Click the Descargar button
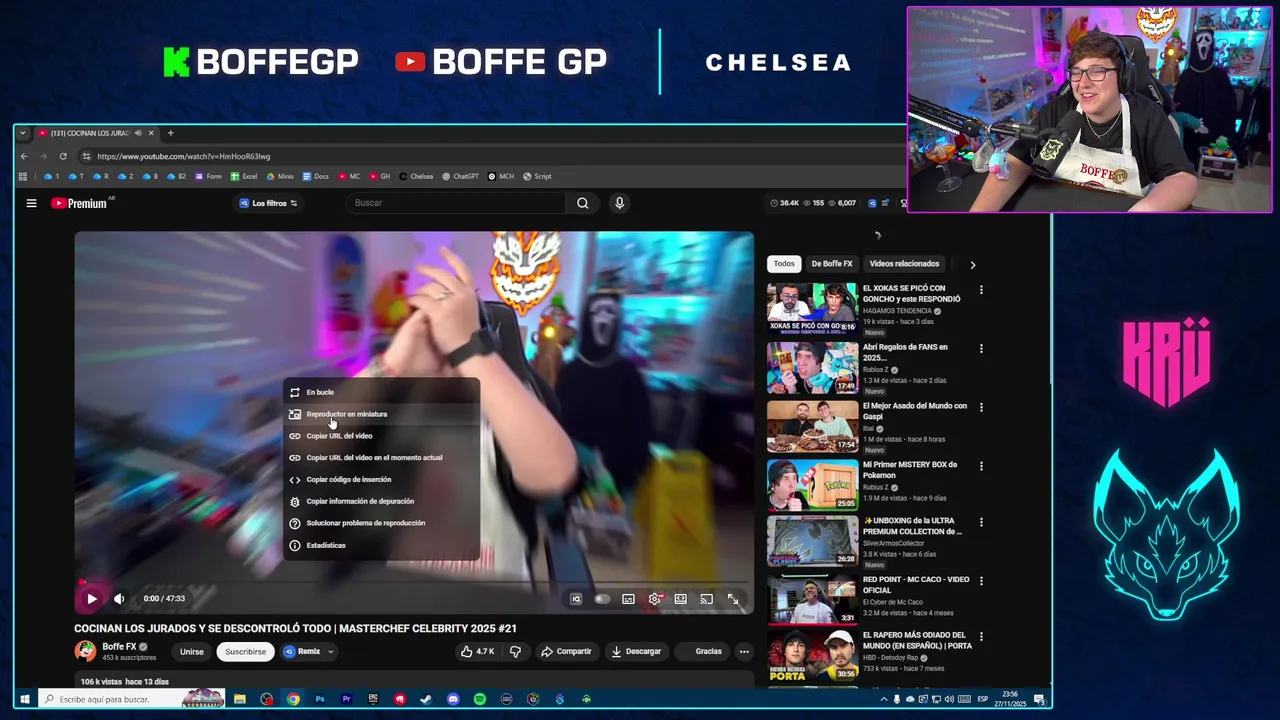 (636, 651)
